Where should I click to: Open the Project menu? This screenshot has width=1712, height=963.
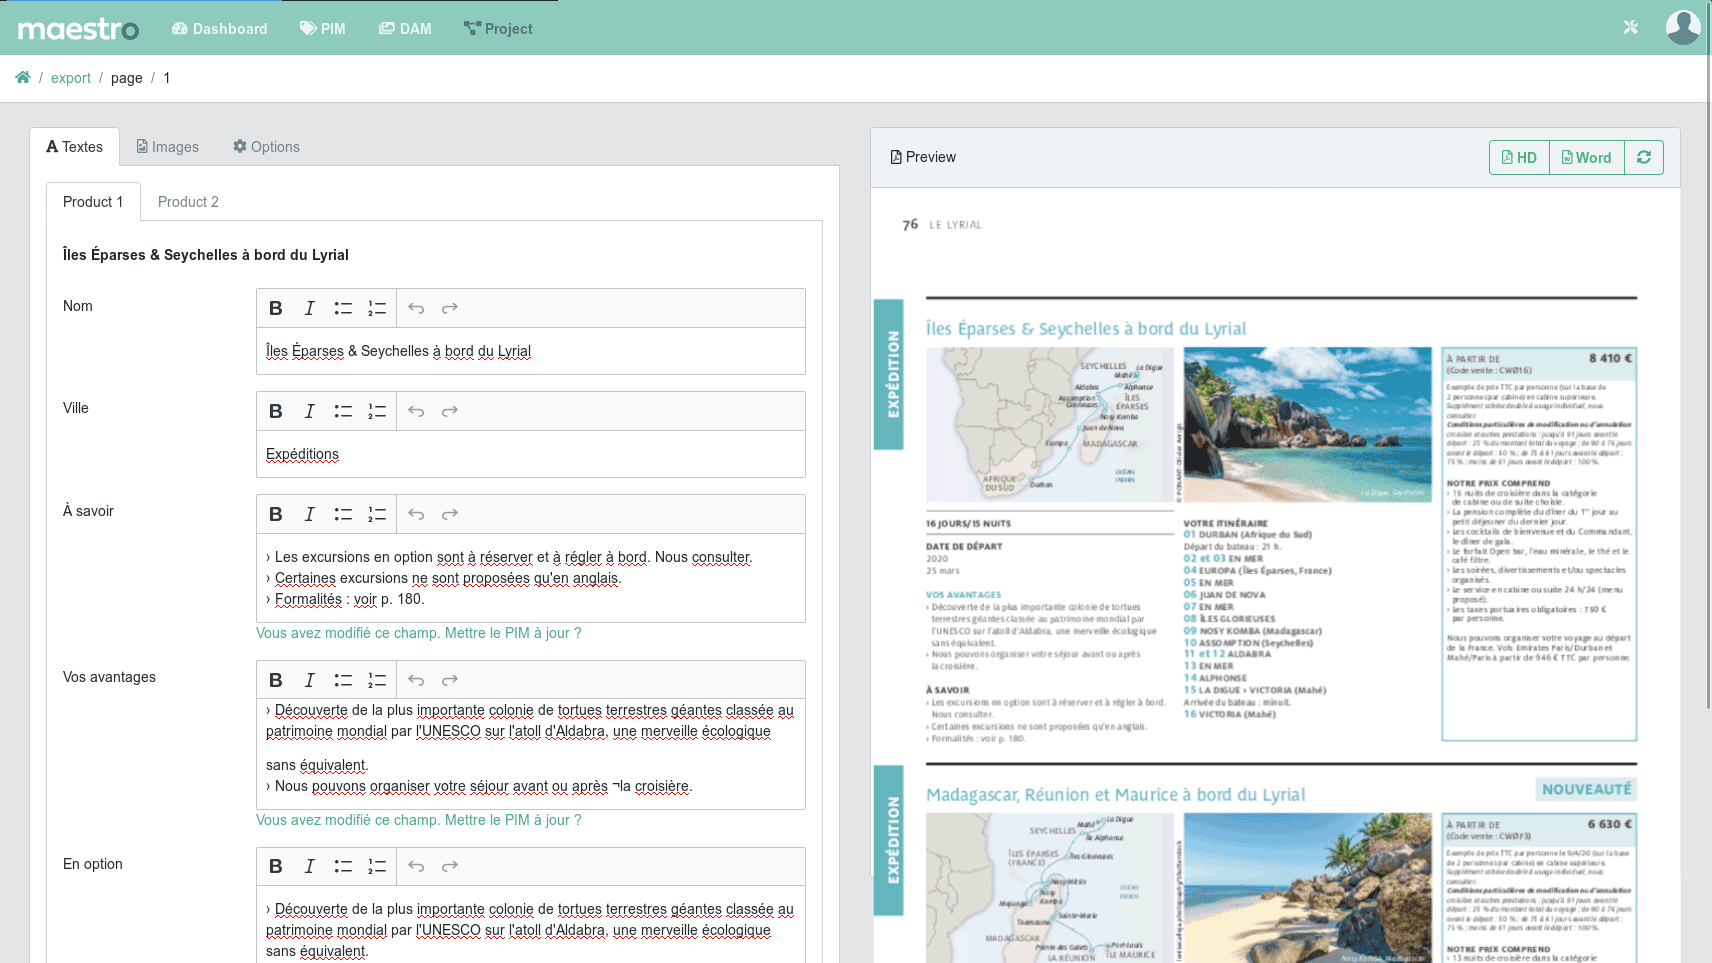[498, 29]
